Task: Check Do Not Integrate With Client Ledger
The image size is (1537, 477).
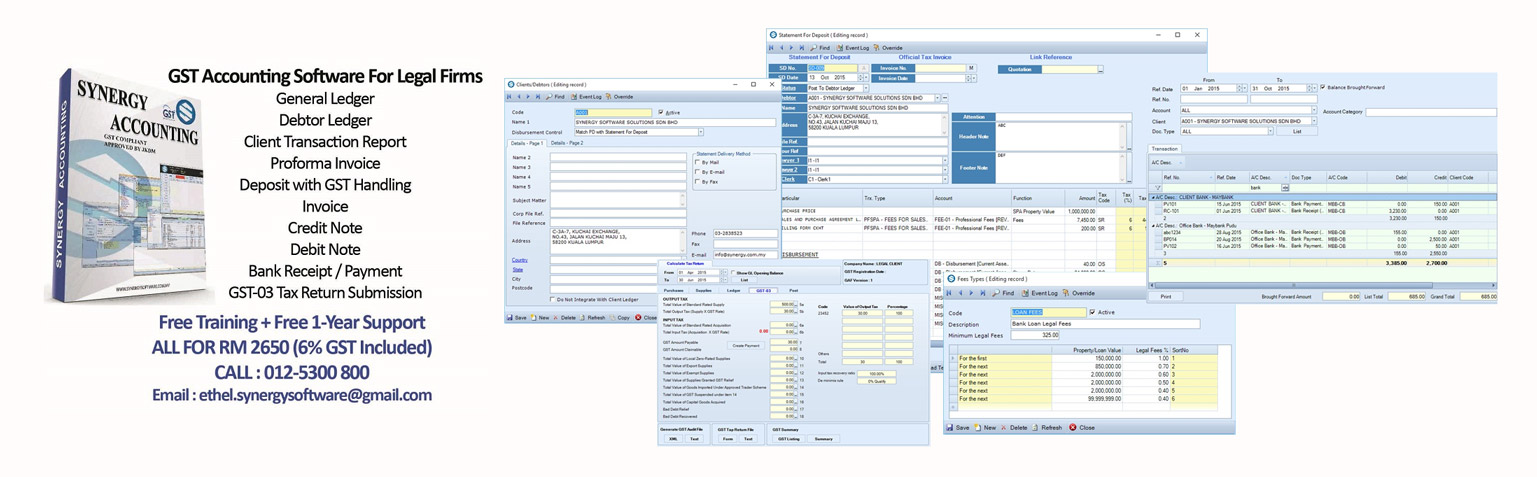Action: coord(553,299)
